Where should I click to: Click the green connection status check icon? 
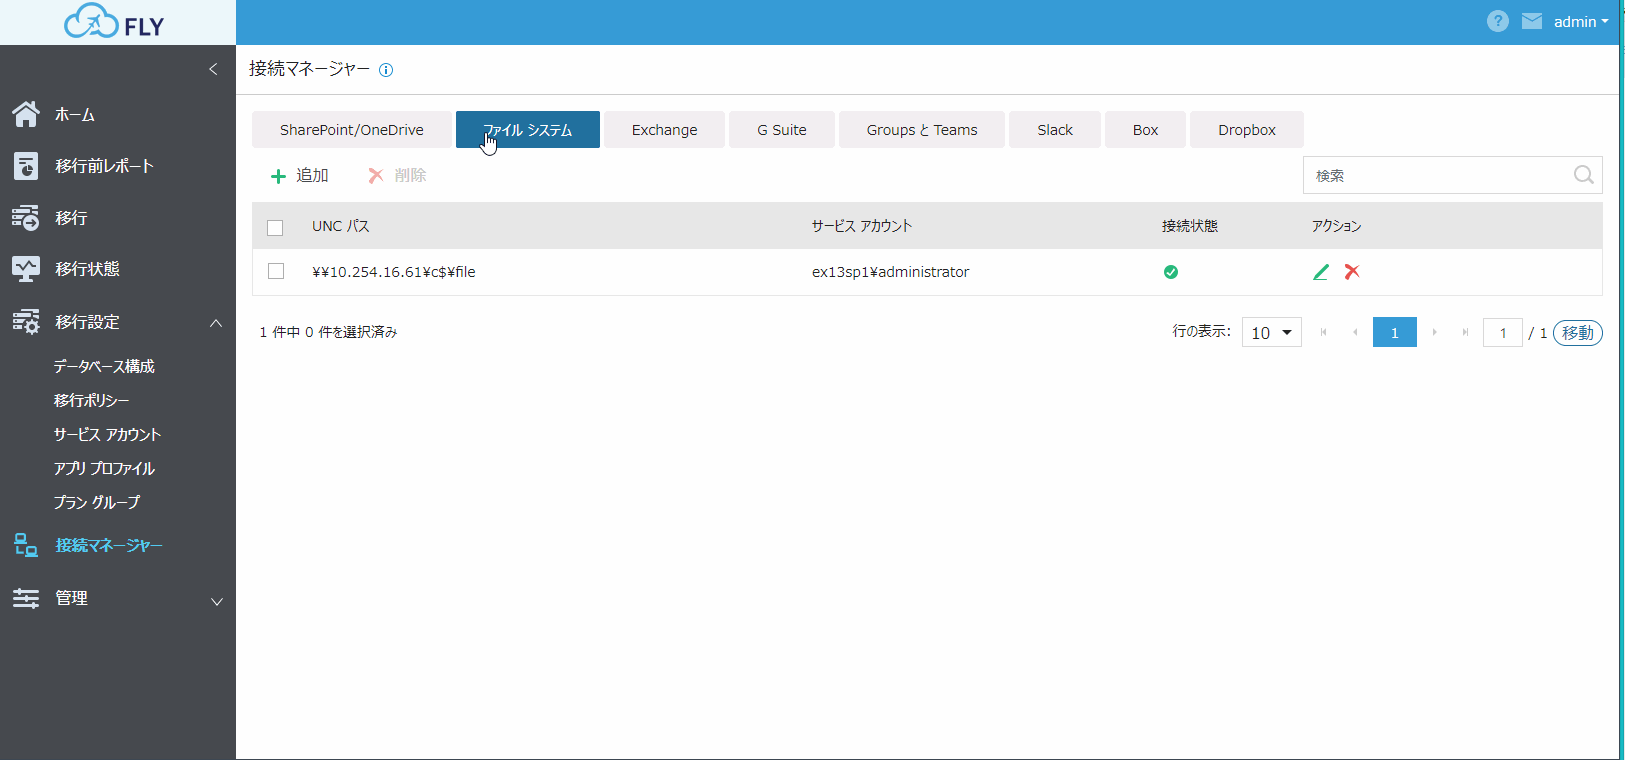click(1171, 272)
